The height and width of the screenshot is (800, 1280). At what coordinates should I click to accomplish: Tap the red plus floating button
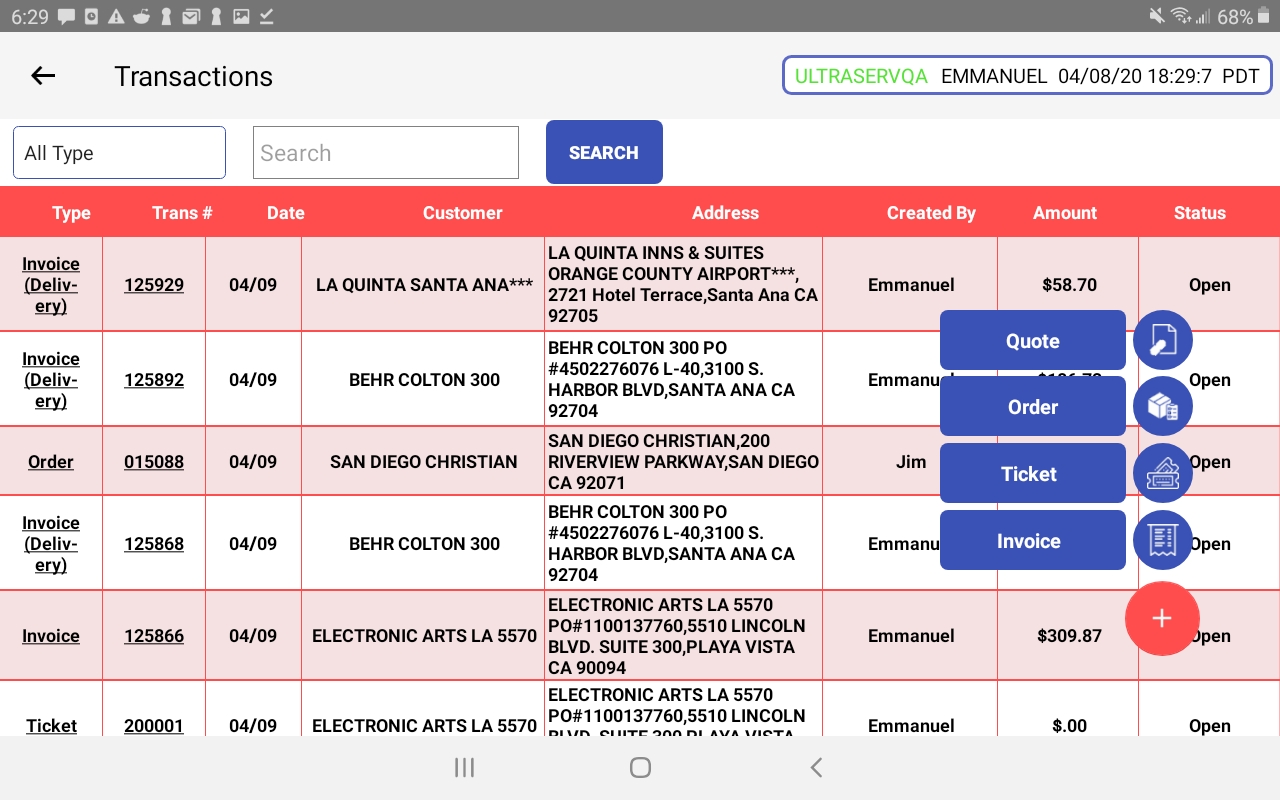click(x=1162, y=618)
